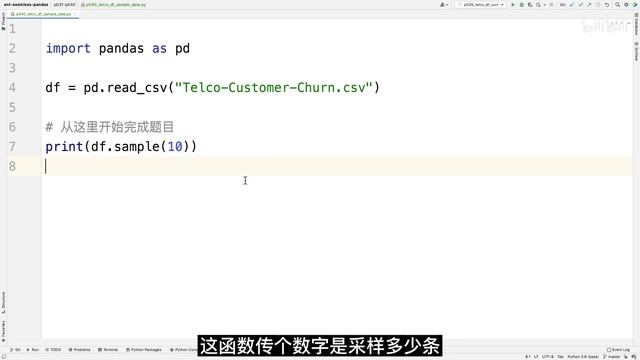Open the Structure tool window sidebar tab
This screenshot has width=640, height=360.
point(3,302)
